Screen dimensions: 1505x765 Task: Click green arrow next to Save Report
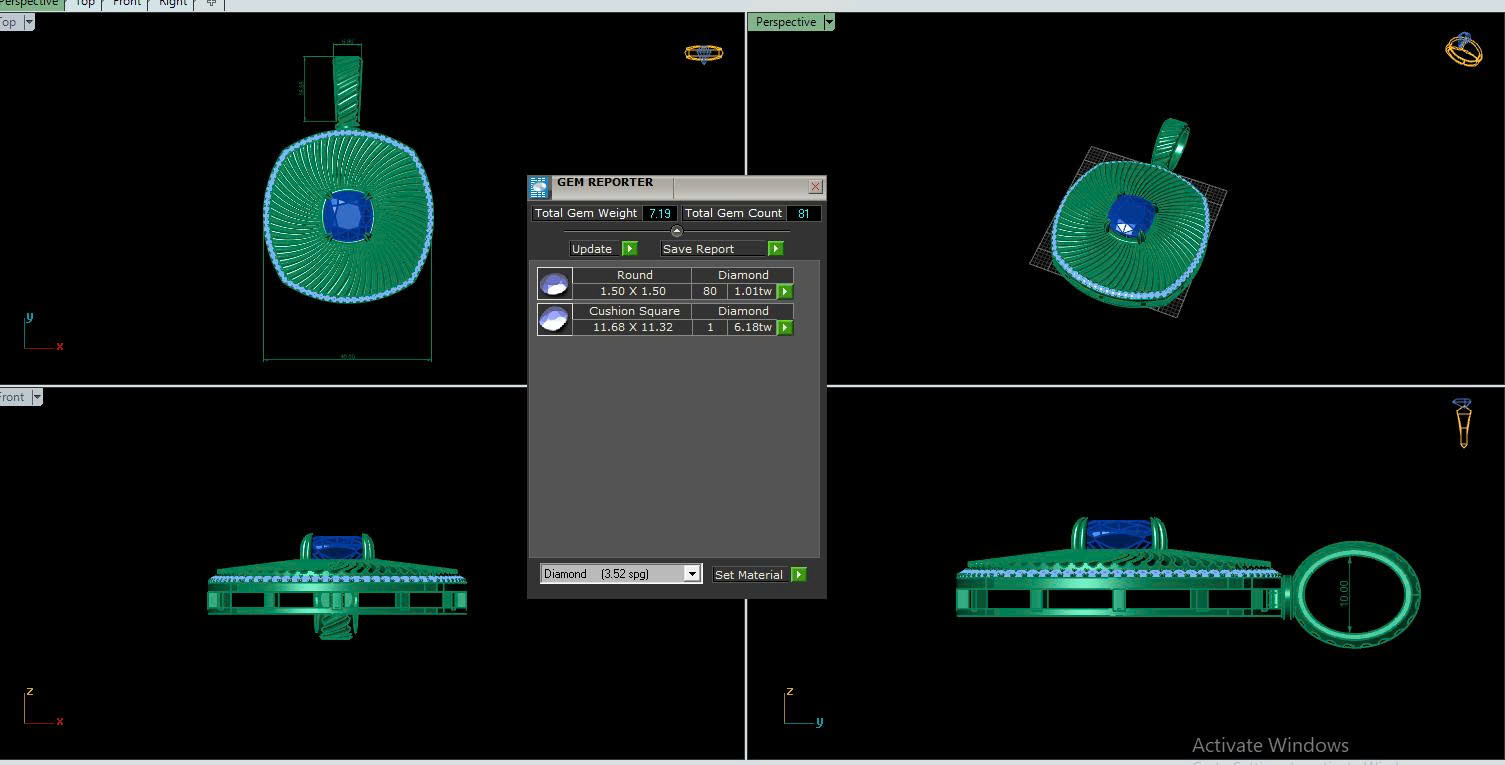tap(775, 249)
